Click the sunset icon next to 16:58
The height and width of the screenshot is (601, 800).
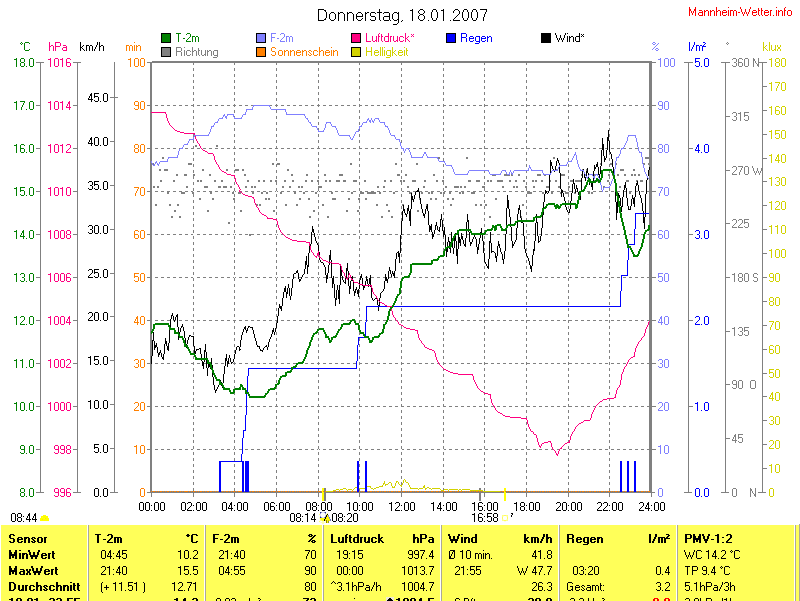pyautogui.click(x=507, y=518)
